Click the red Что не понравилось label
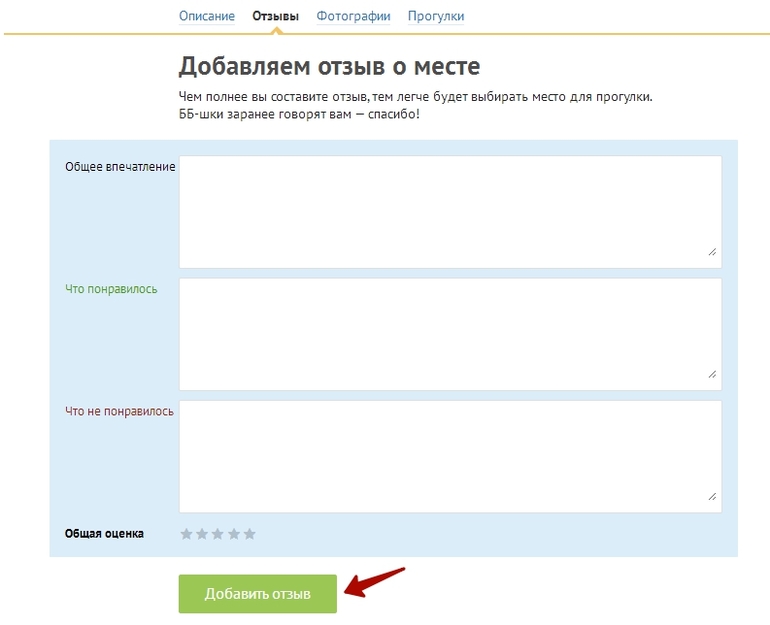Screen dimensions: 770x625 [x=119, y=411]
